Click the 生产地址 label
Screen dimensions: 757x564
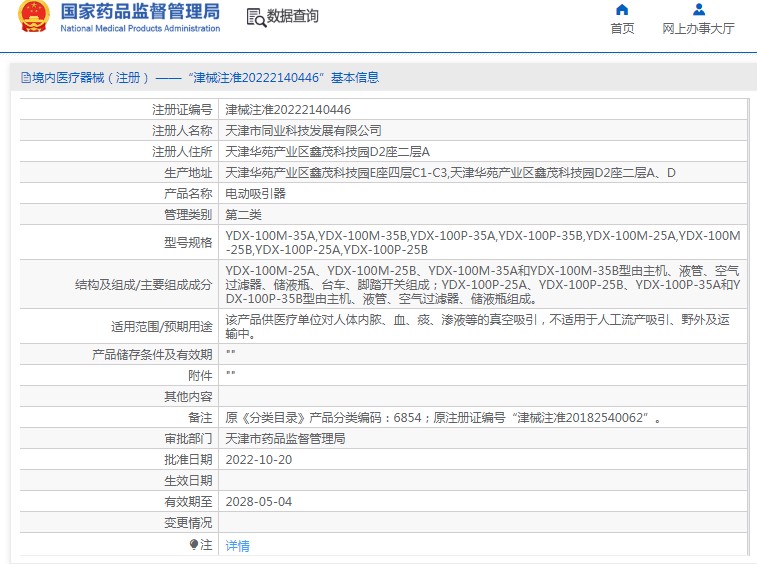(x=188, y=173)
